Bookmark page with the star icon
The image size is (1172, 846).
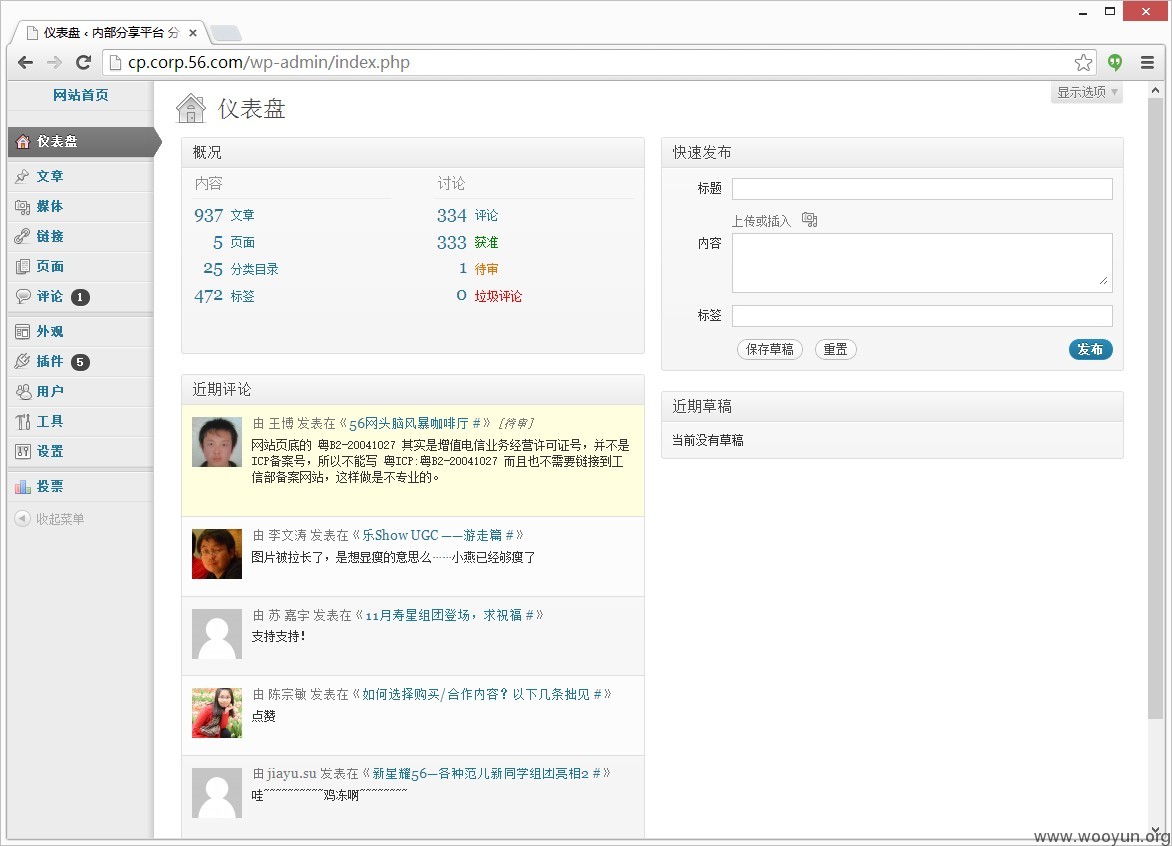tap(1083, 63)
